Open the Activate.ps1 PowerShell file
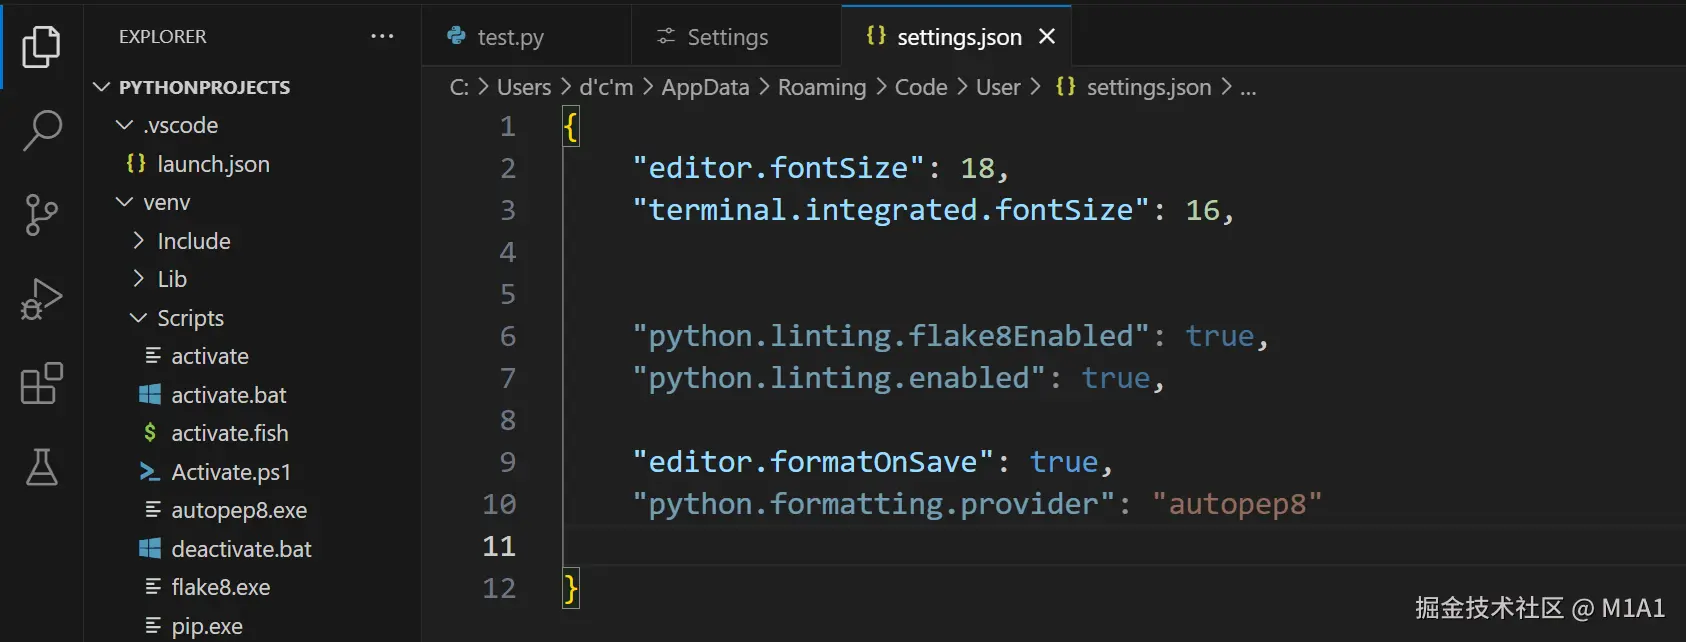 231,472
